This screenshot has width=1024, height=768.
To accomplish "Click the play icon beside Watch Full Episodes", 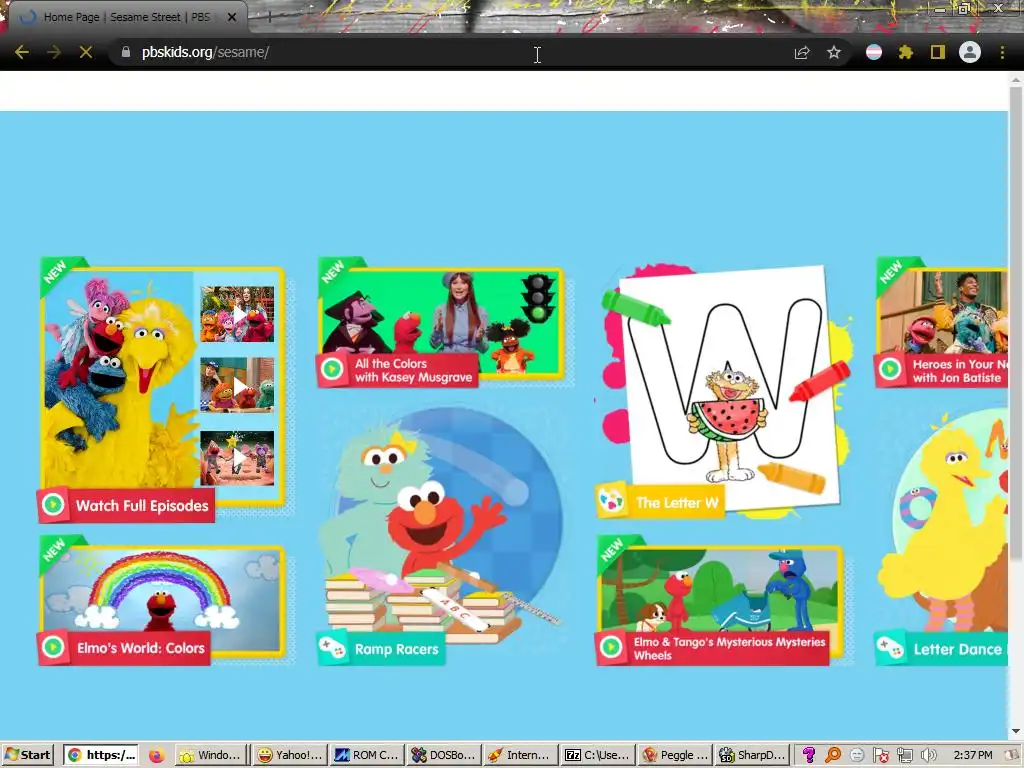I will (53, 505).
